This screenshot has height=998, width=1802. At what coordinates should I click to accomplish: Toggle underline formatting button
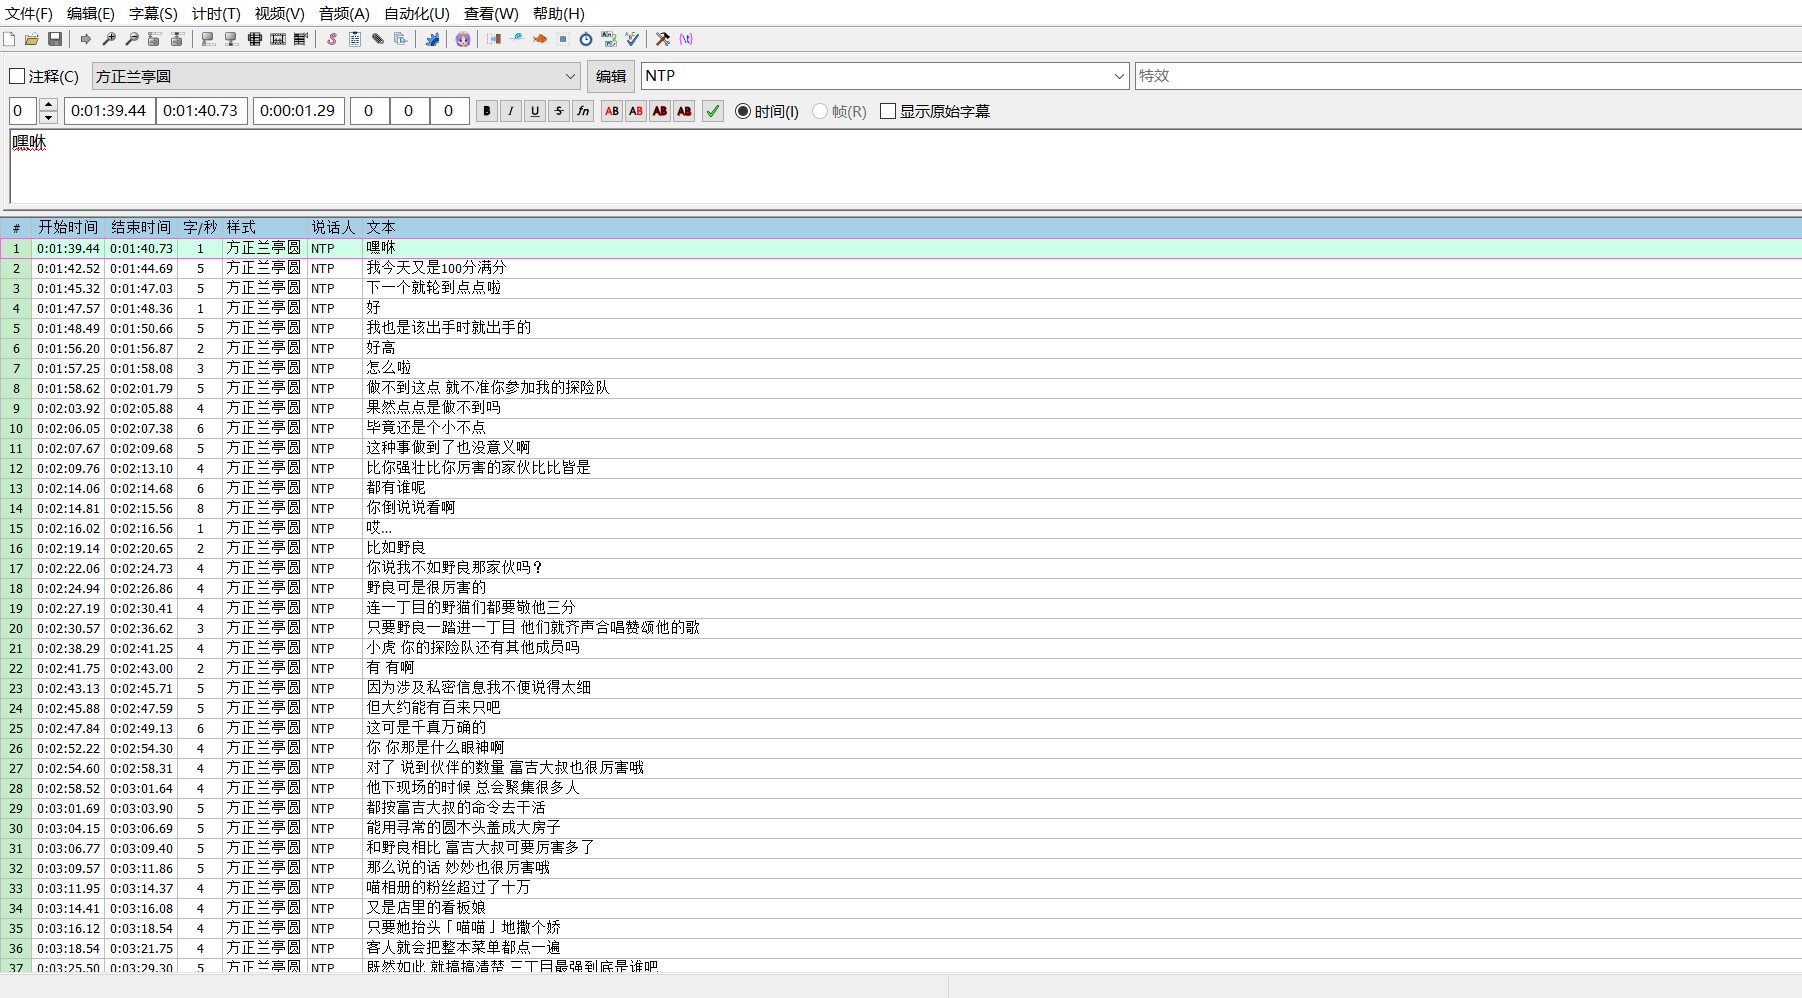click(x=535, y=111)
